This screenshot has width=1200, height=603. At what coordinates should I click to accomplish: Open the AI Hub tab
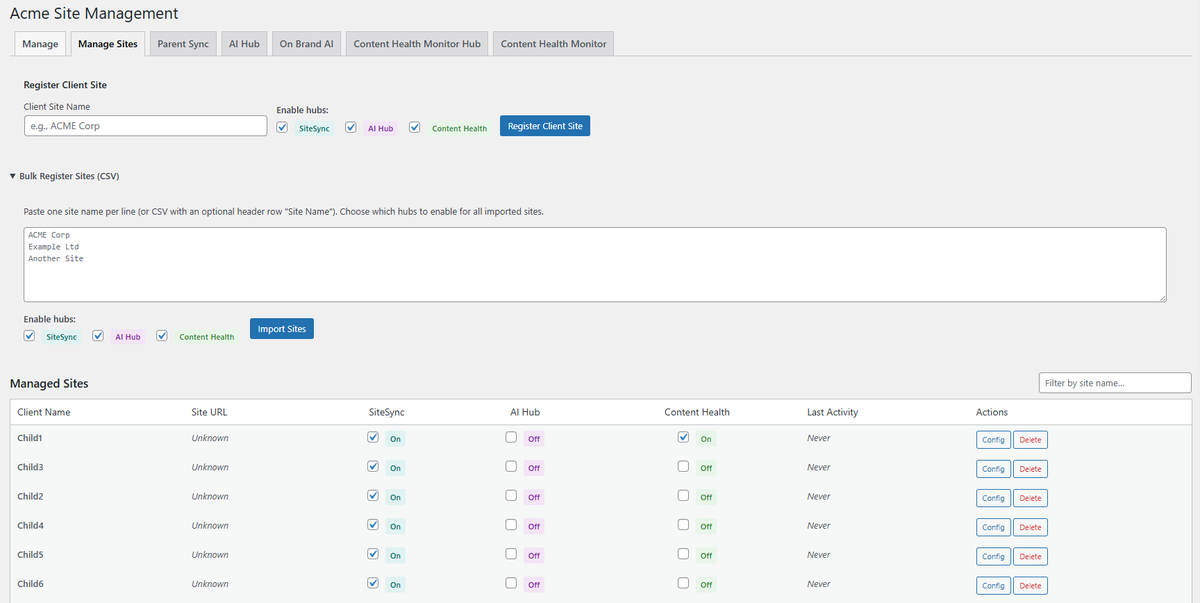[244, 44]
